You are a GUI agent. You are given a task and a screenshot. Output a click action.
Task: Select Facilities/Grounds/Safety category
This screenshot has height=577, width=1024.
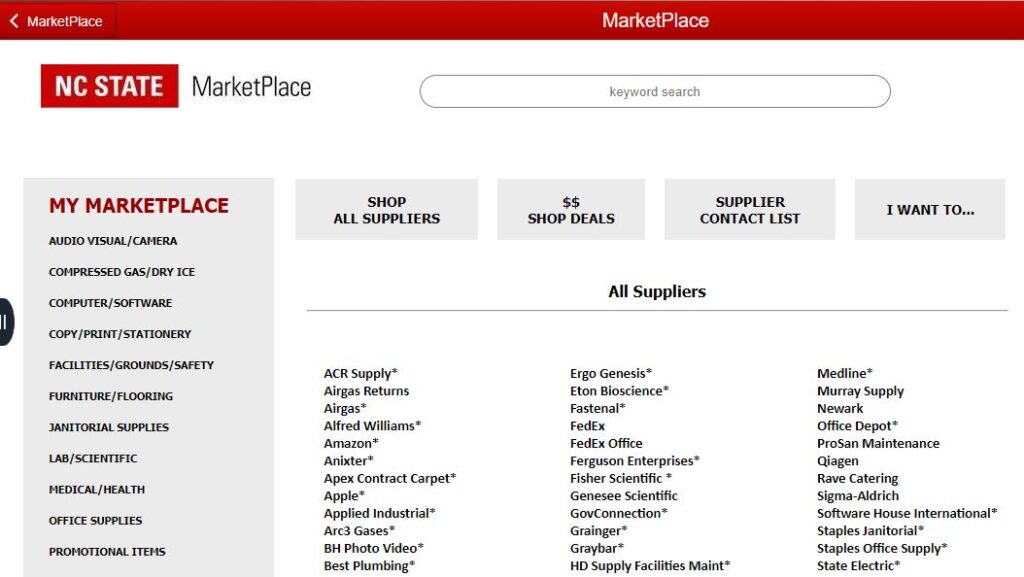click(131, 366)
